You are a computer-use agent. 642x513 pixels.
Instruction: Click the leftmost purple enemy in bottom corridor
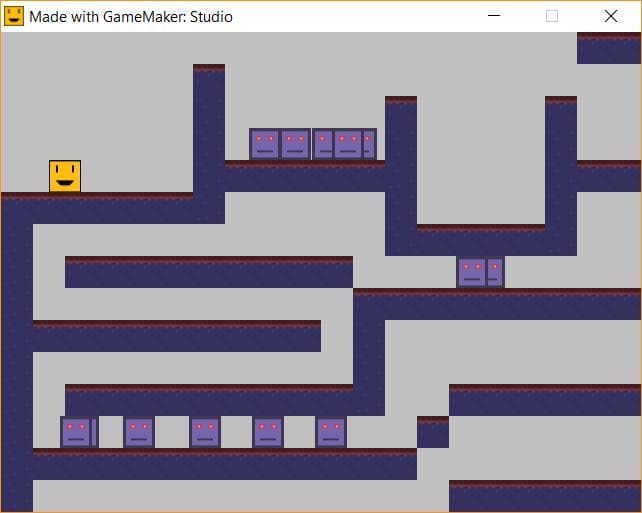[x=79, y=432]
